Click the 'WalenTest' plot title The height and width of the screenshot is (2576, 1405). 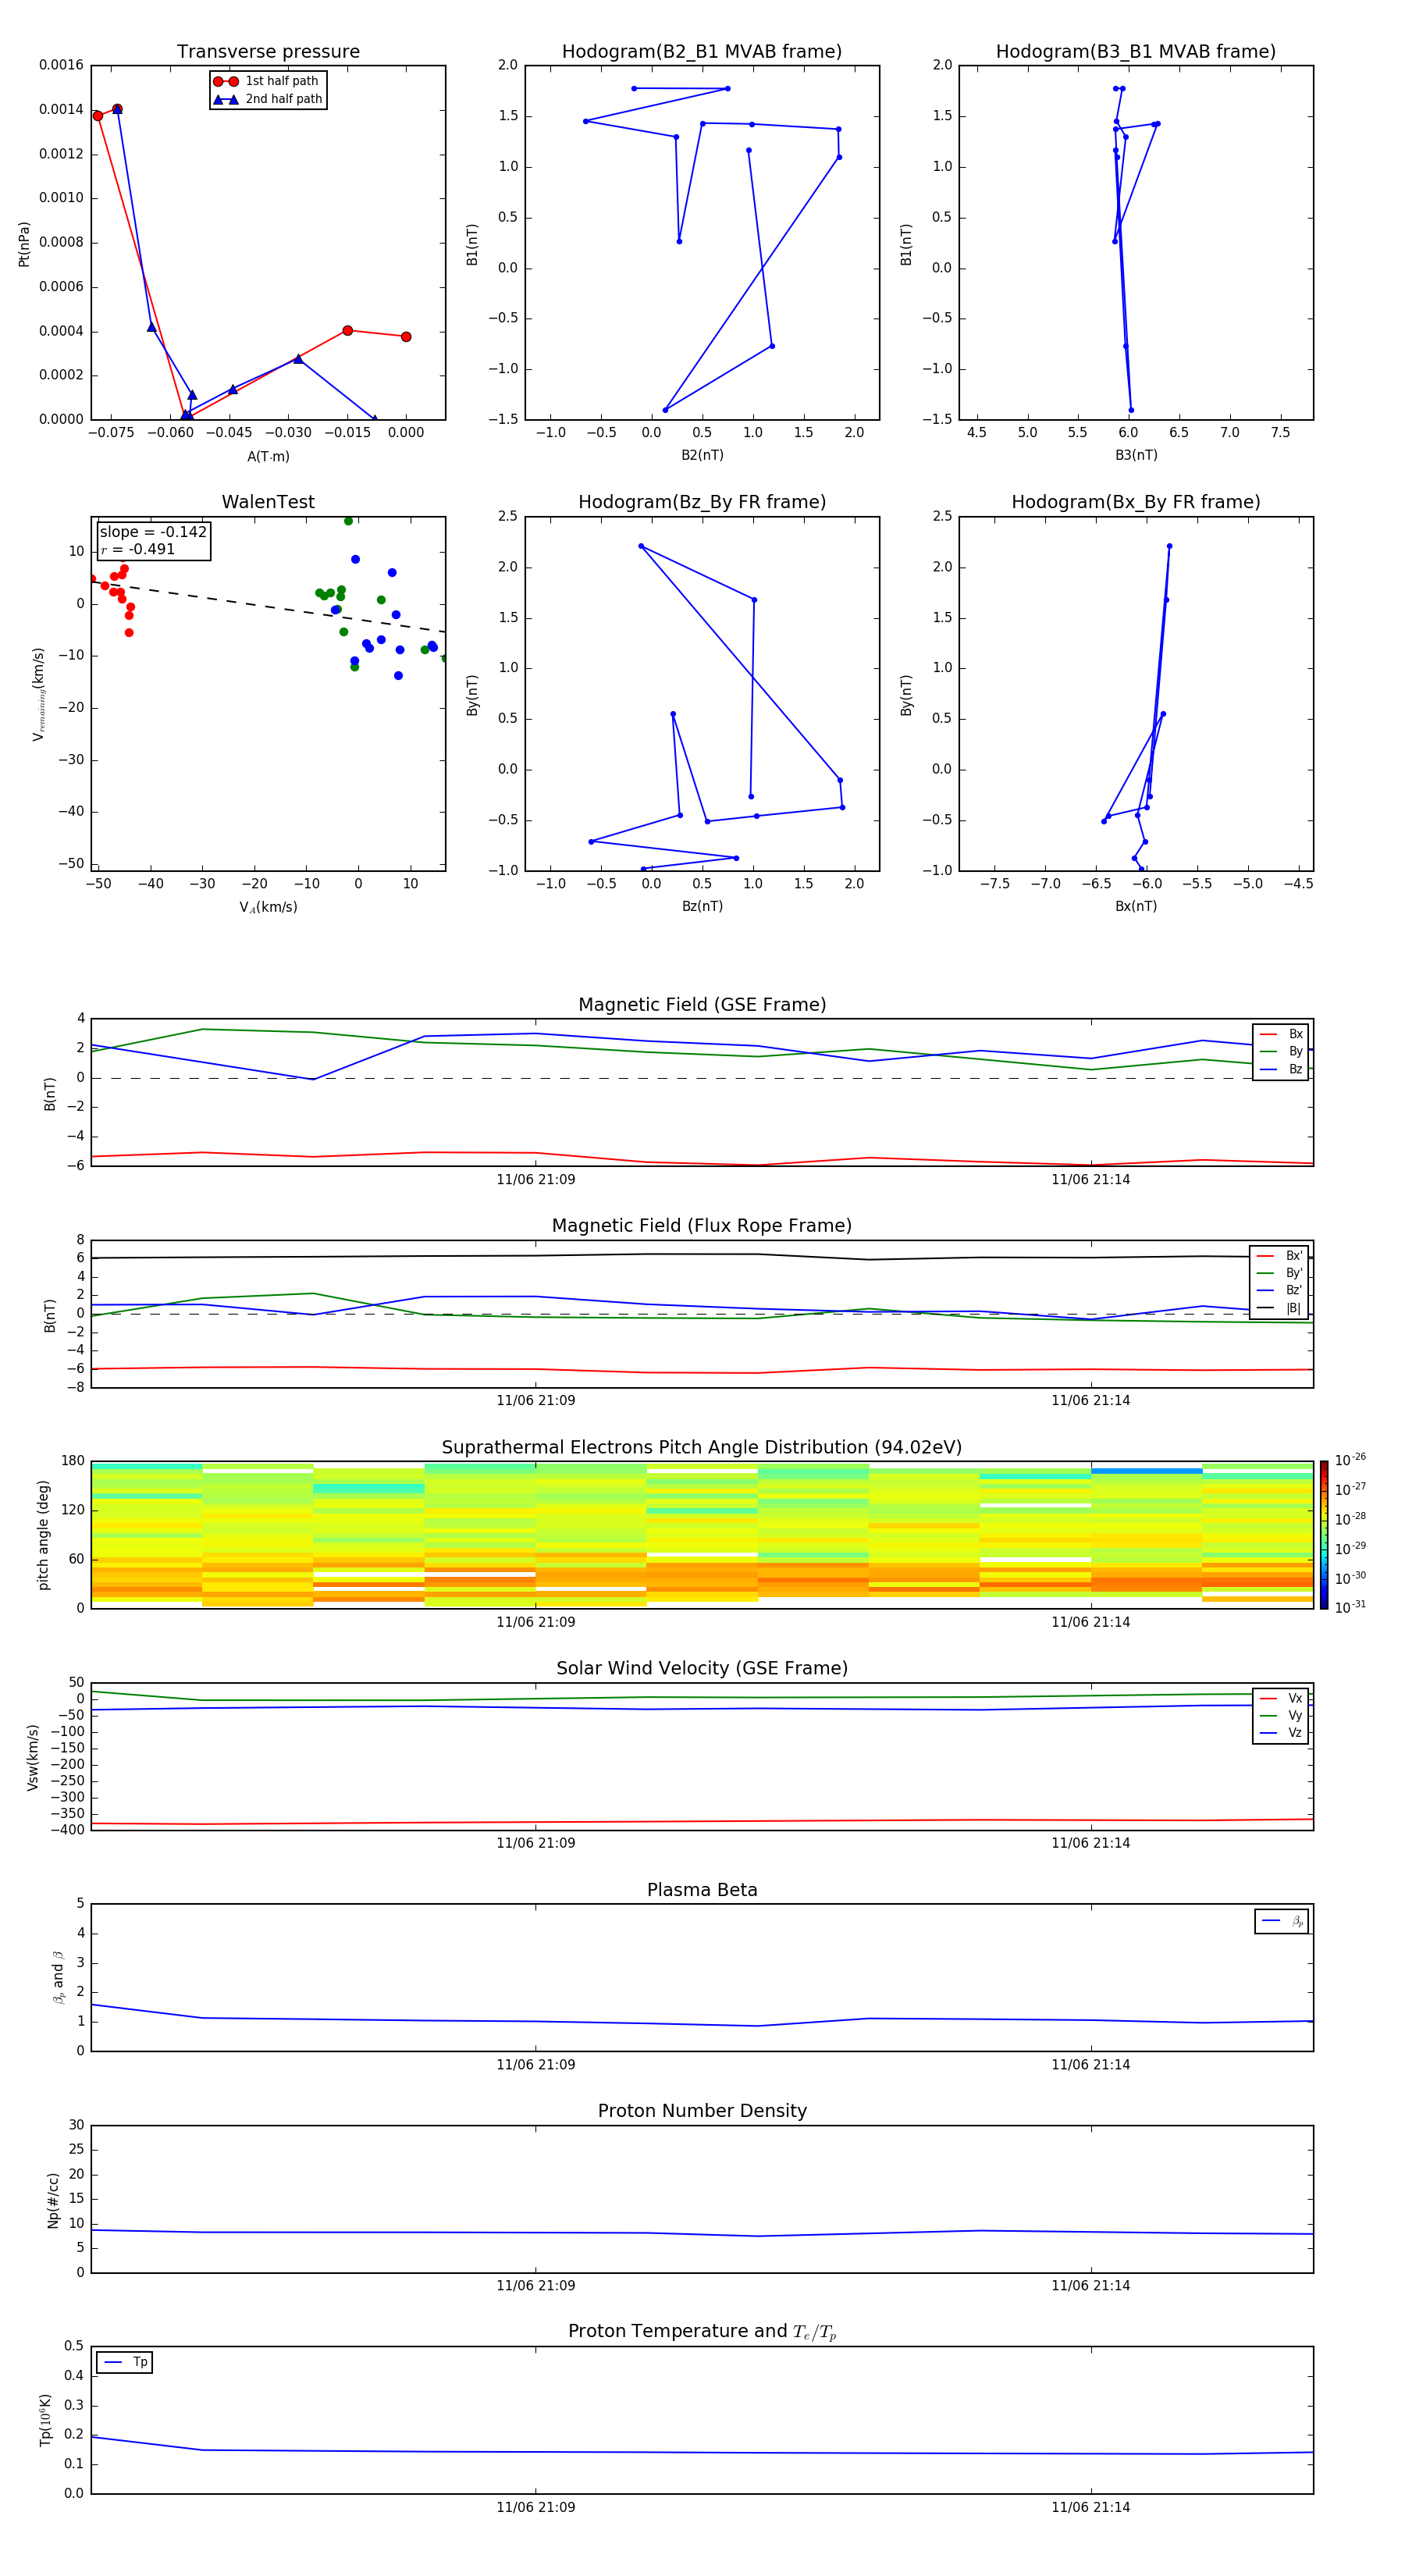(268, 502)
